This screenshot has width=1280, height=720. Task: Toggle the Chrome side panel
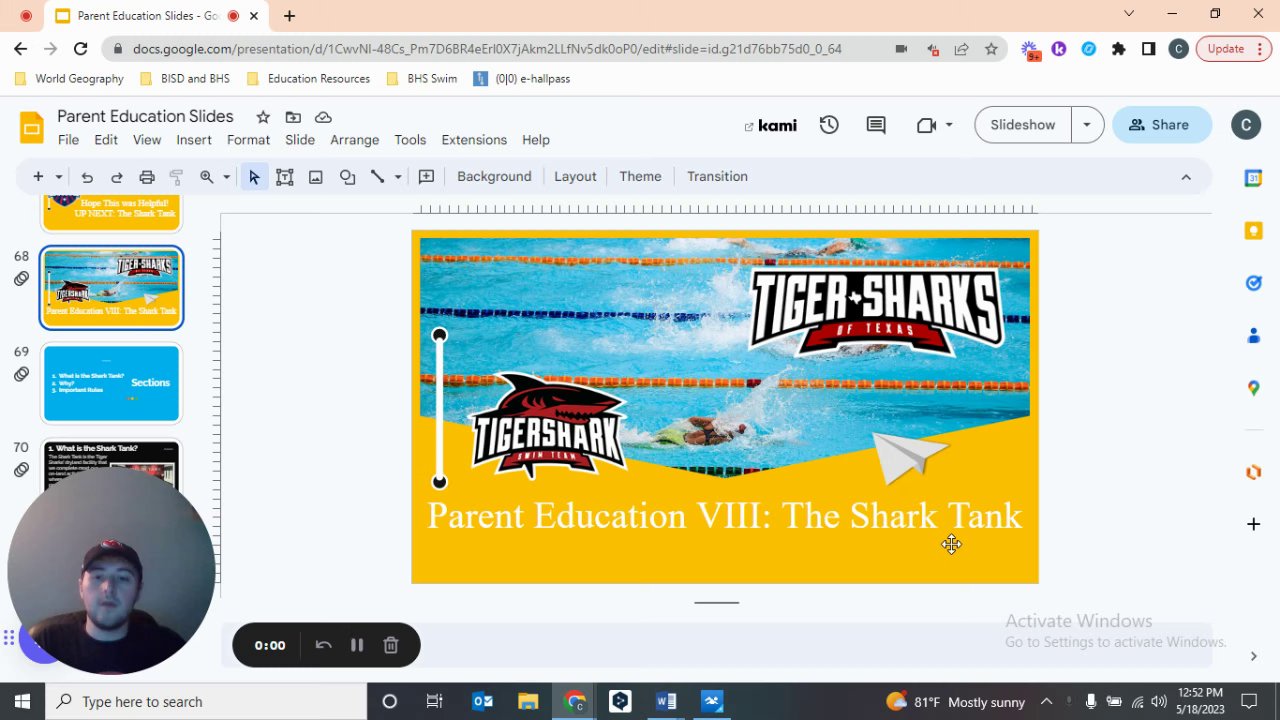1149,48
